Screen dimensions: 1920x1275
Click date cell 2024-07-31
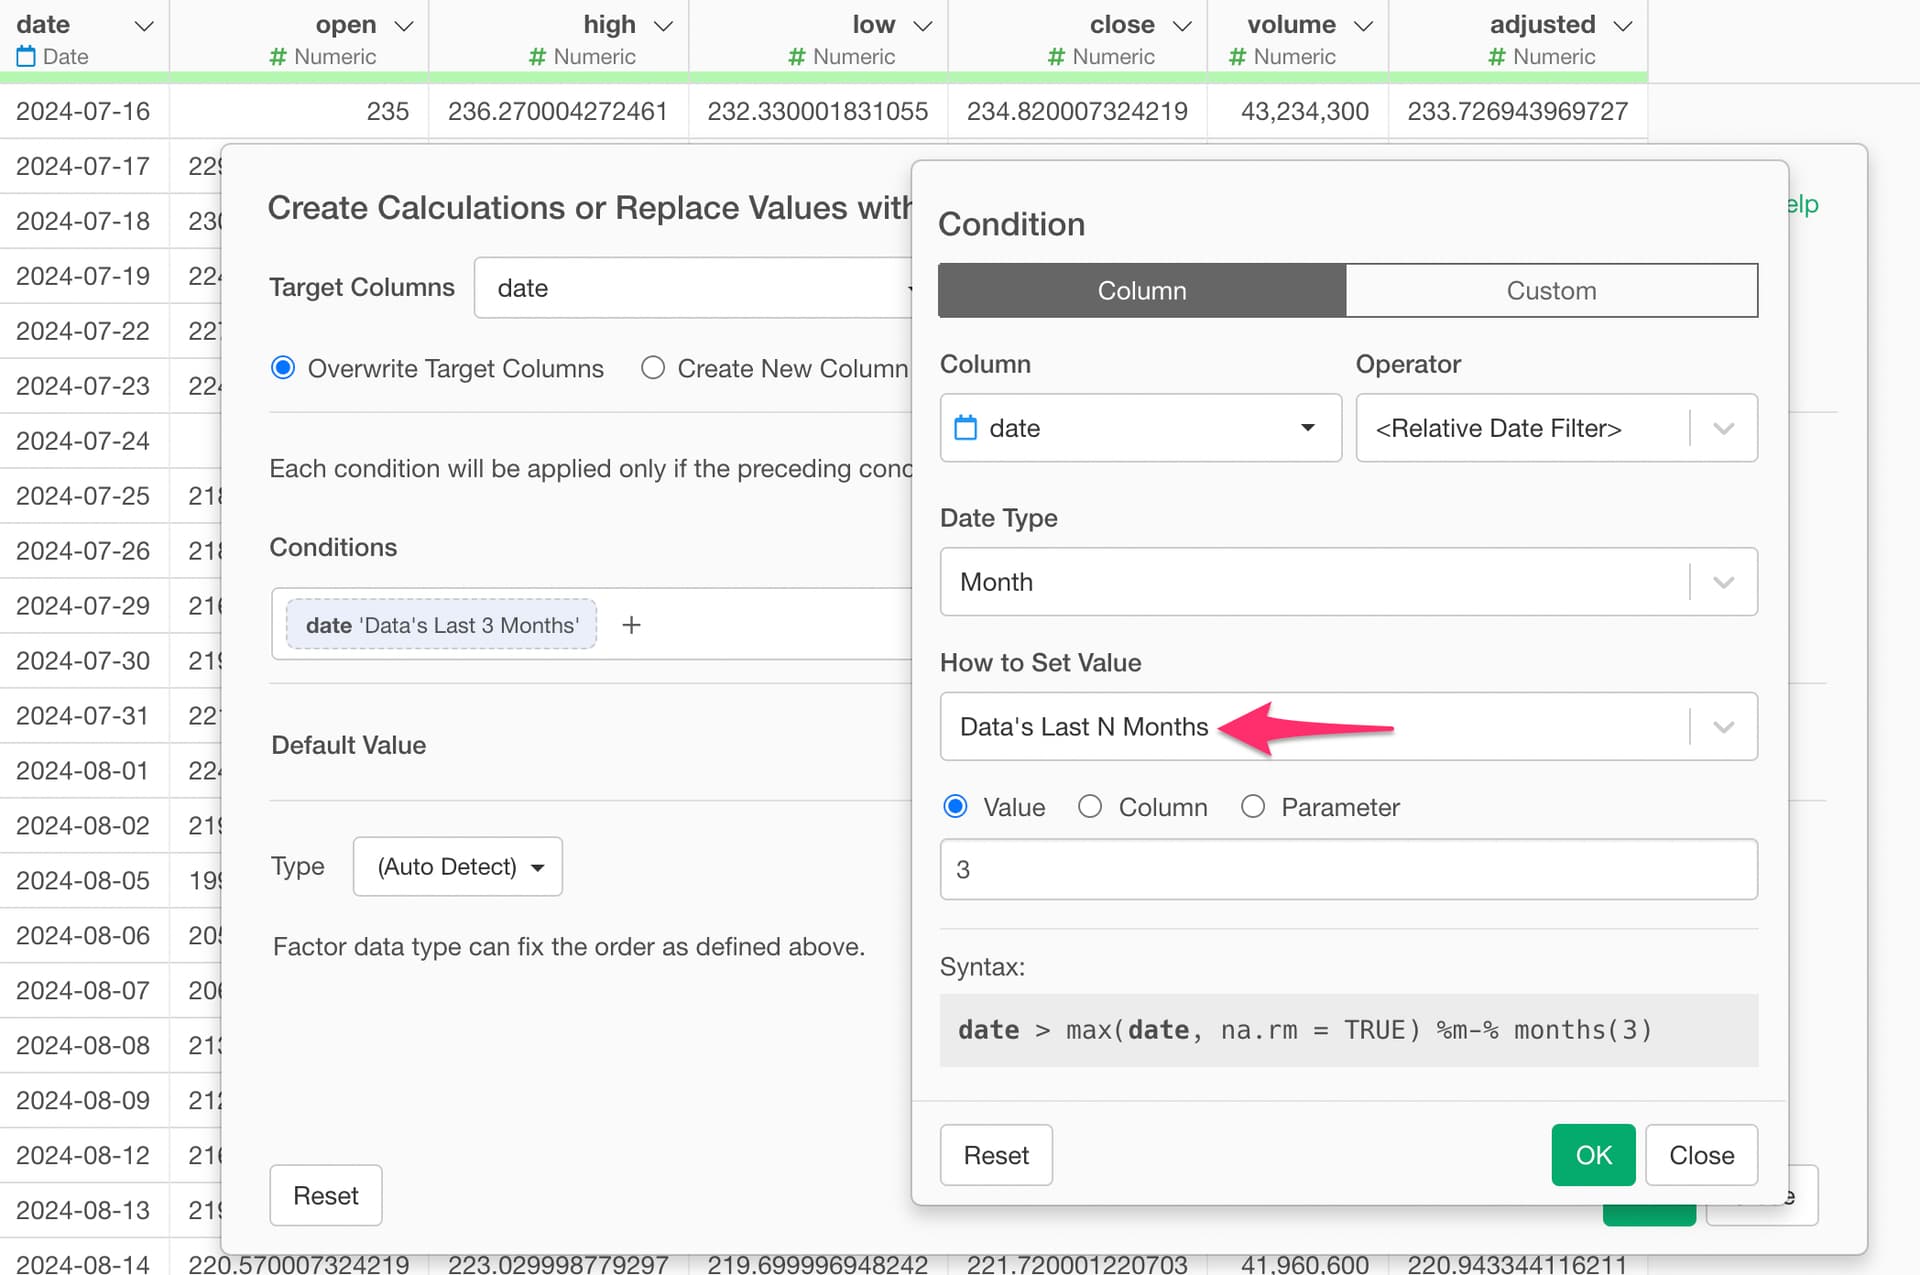(x=83, y=716)
